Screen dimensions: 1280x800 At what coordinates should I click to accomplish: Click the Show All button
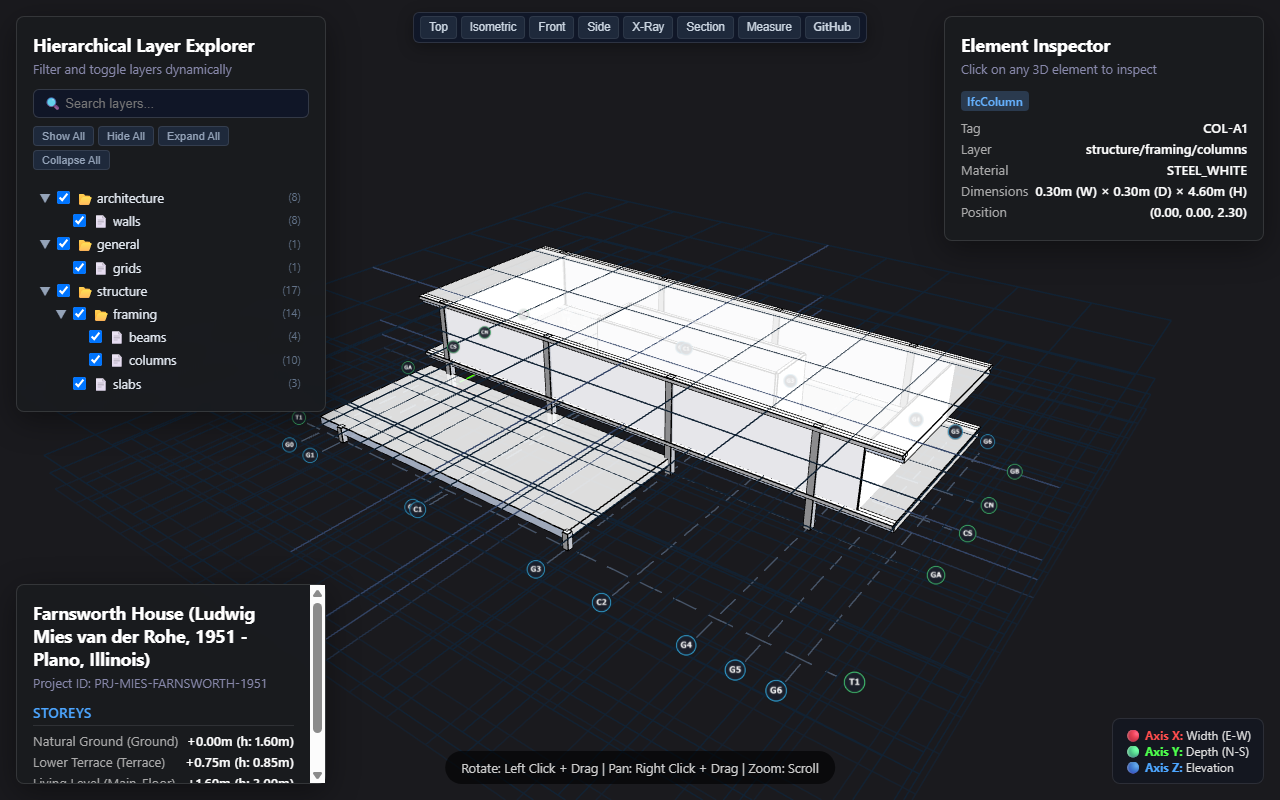point(64,136)
